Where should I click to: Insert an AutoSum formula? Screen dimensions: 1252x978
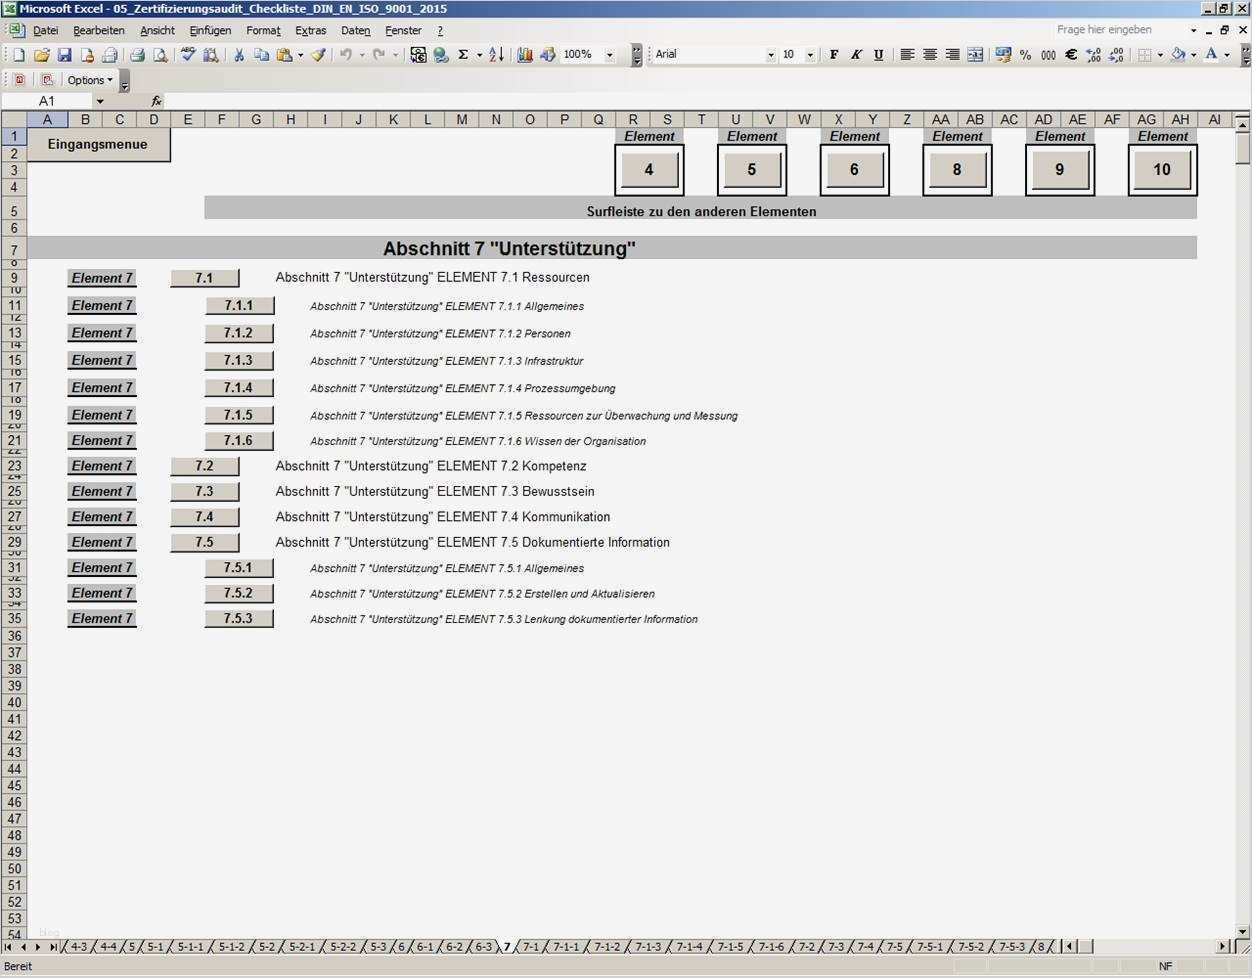[x=464, y=55]
